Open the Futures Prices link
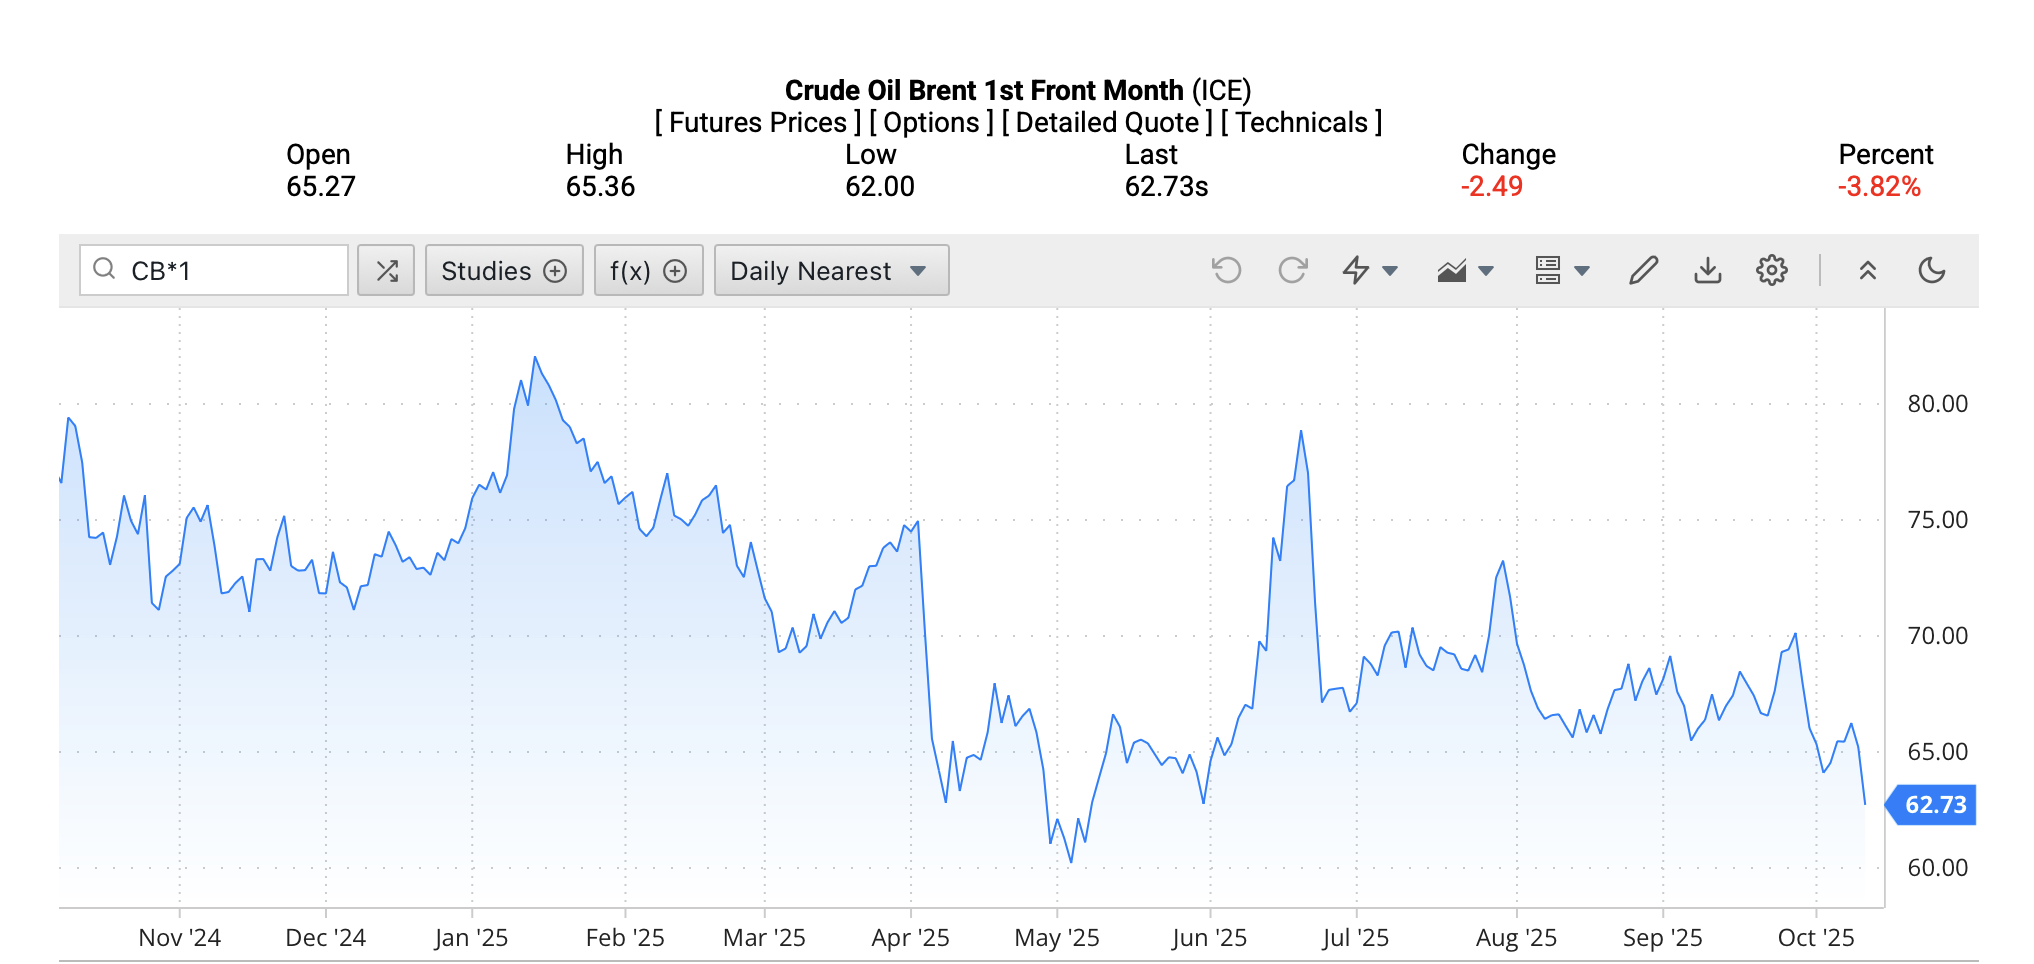This screenshot has width=2034, height=964. click(x=757, y=122)
